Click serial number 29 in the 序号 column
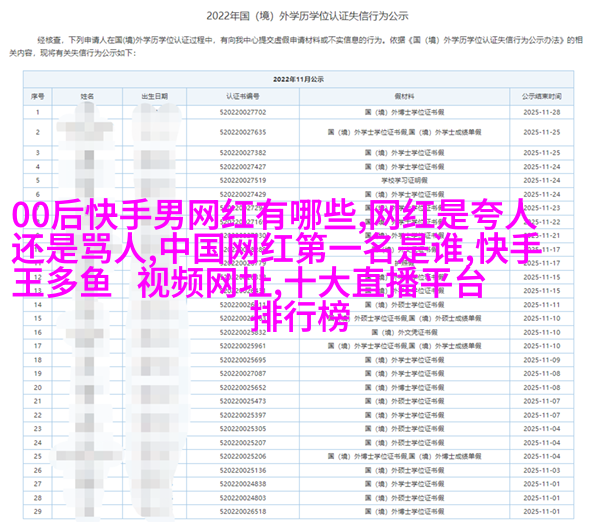This screenshot has width=600, height=522. point(38,511)
